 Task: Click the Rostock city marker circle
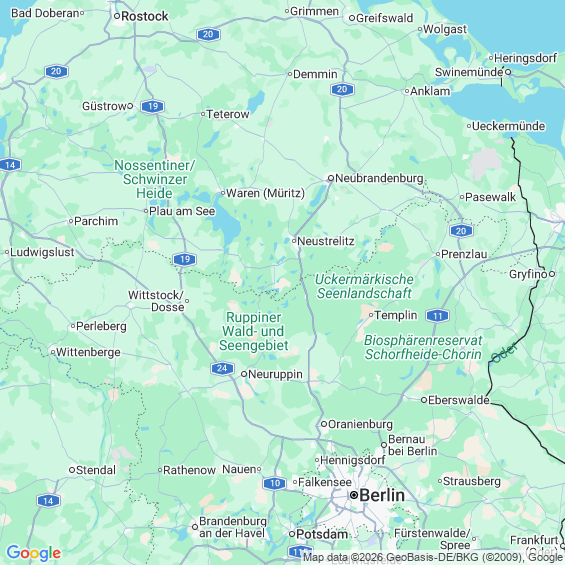point(117,16)
